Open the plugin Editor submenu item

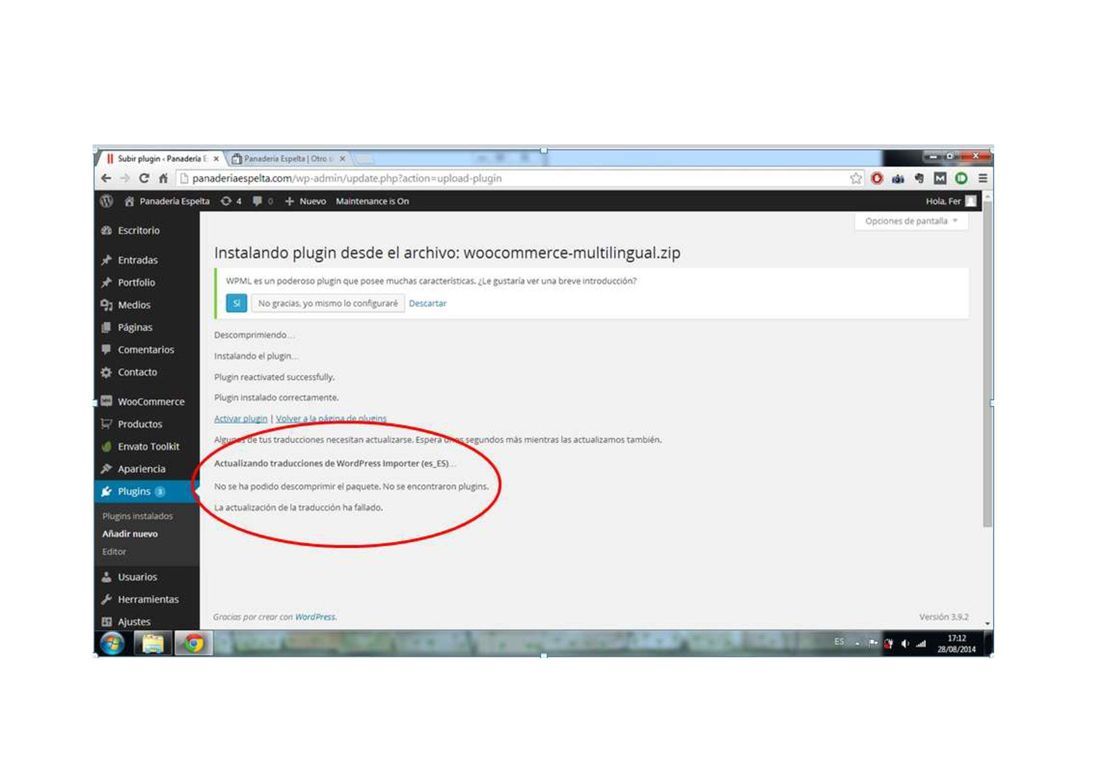pos(114,552)
